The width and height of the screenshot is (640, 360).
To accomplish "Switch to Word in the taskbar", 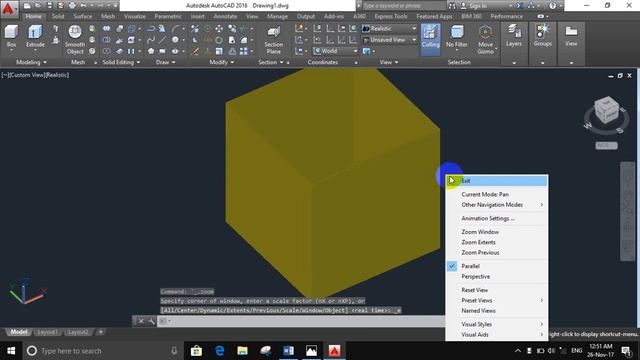I will click(288, 351).
